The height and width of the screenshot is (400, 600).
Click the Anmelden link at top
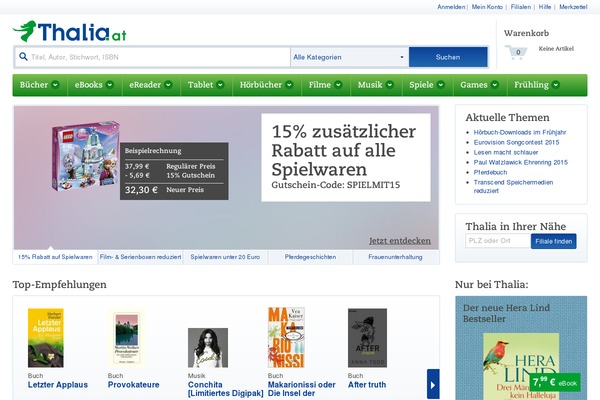point(451,6)
